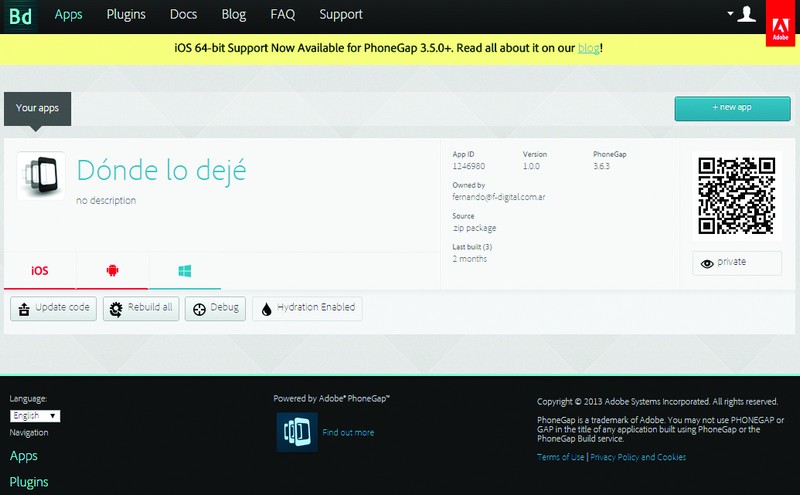Select the Your apps tab
Image resolution: width=800 pixels, height=495 pixels.
37,108
